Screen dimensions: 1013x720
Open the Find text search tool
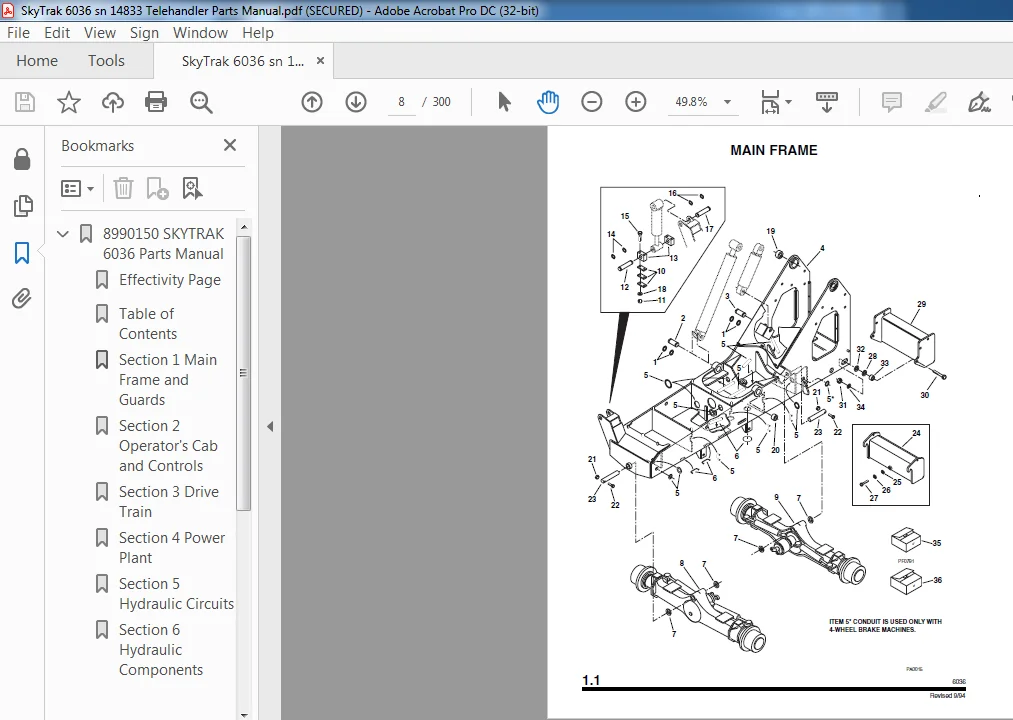[x=201, y=102]
